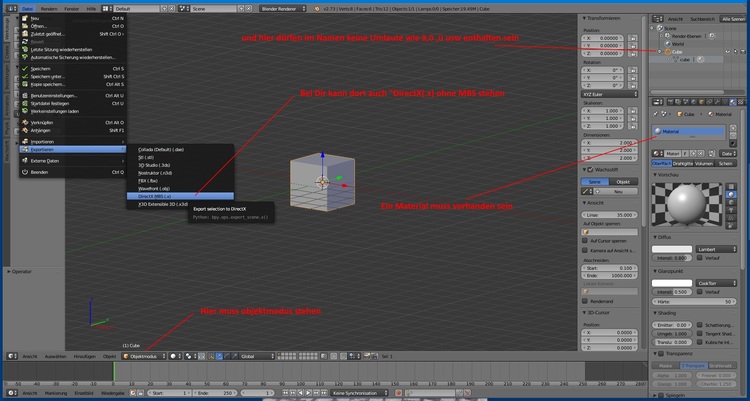Click Suchbereich in outliner header

point(702,19)
